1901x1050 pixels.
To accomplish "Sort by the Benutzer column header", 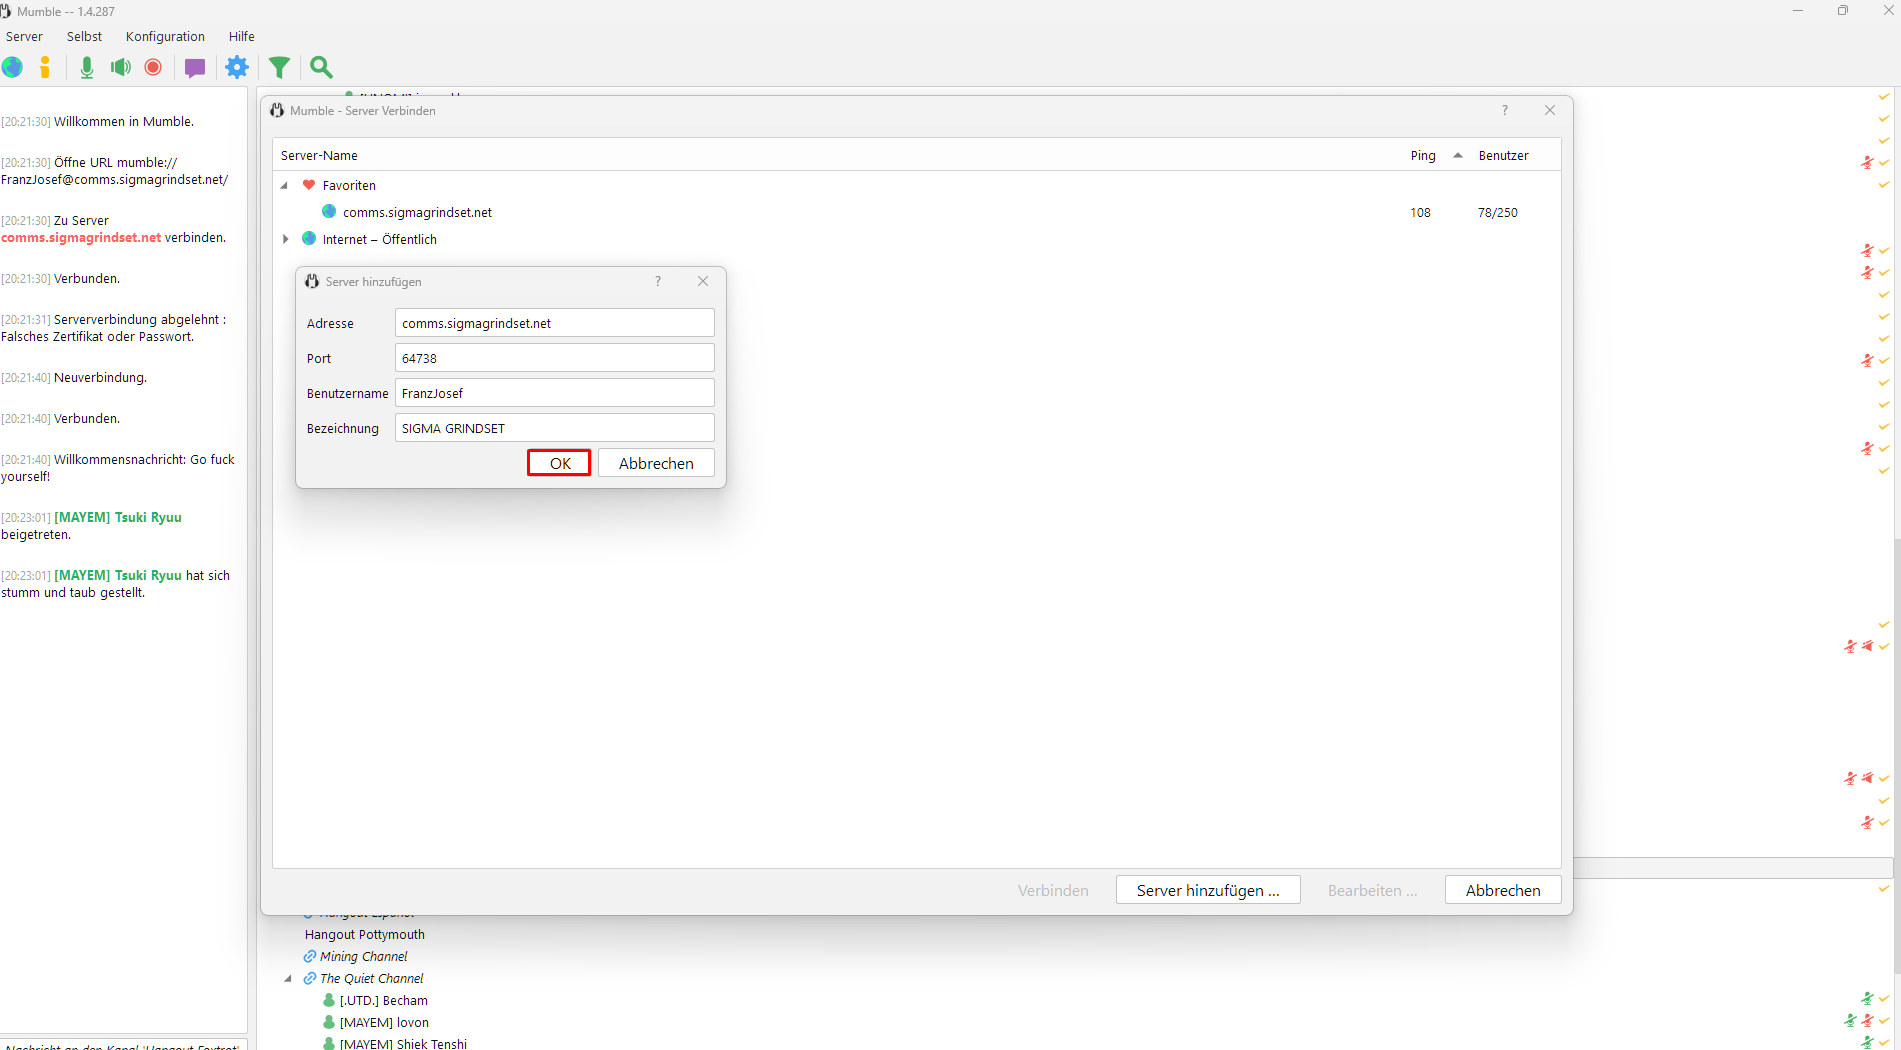I will [x=1503, y=155].
